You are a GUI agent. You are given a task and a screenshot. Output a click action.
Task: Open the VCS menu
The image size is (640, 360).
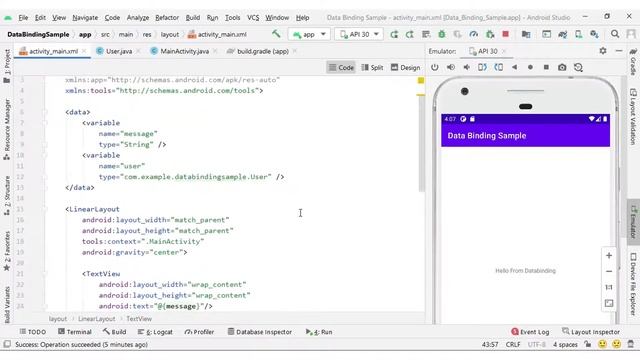click(253, 18)
